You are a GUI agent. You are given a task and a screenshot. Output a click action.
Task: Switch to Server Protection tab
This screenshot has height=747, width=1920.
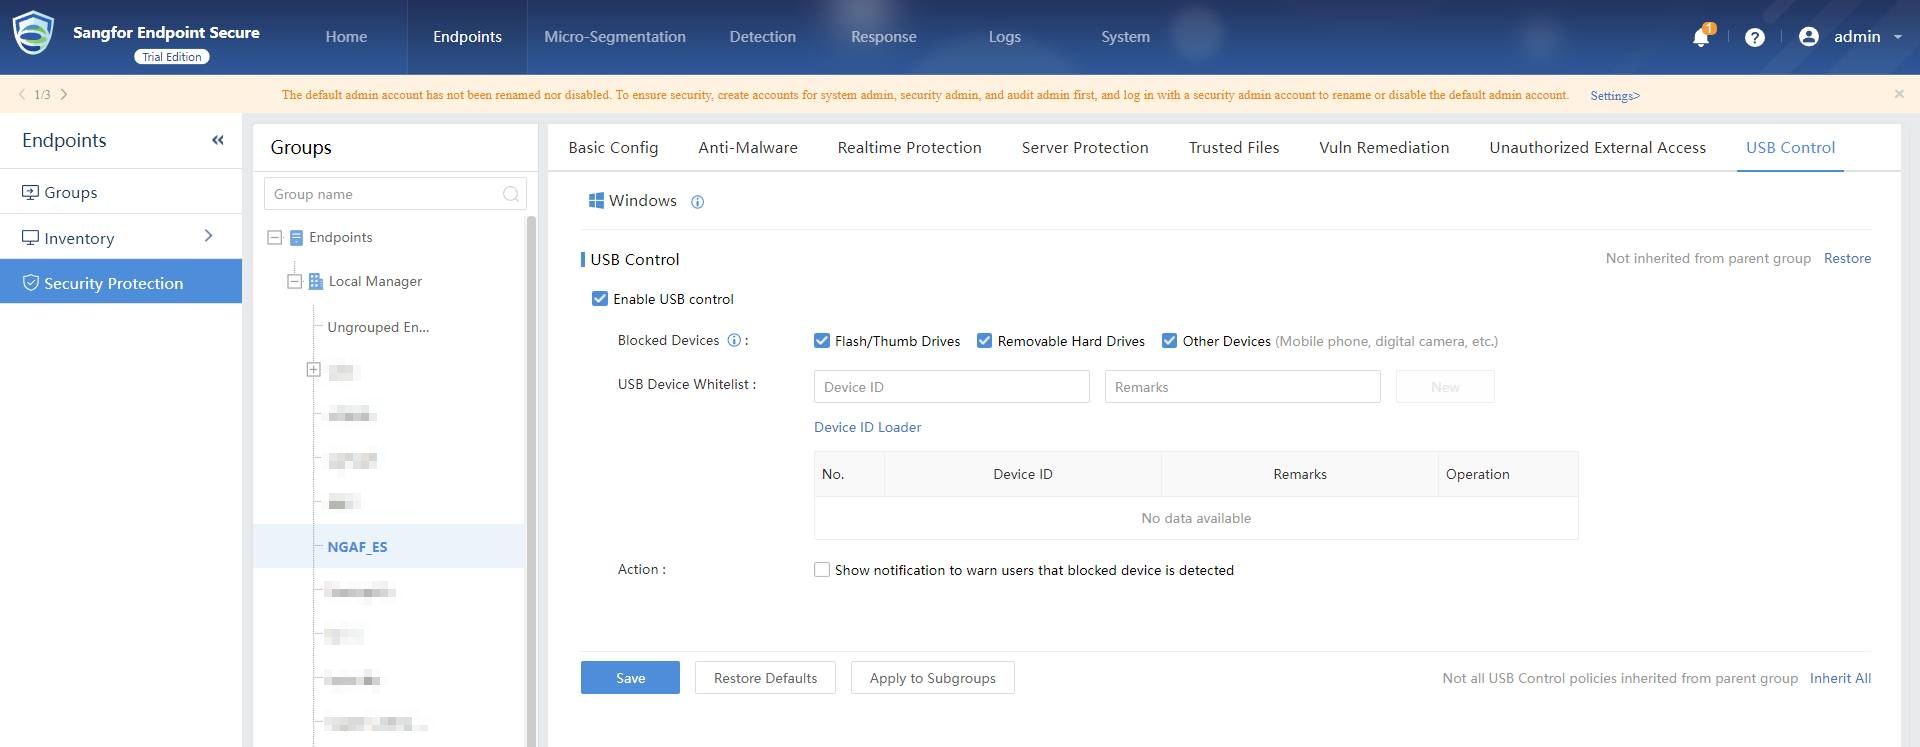tap(1085, 147)
